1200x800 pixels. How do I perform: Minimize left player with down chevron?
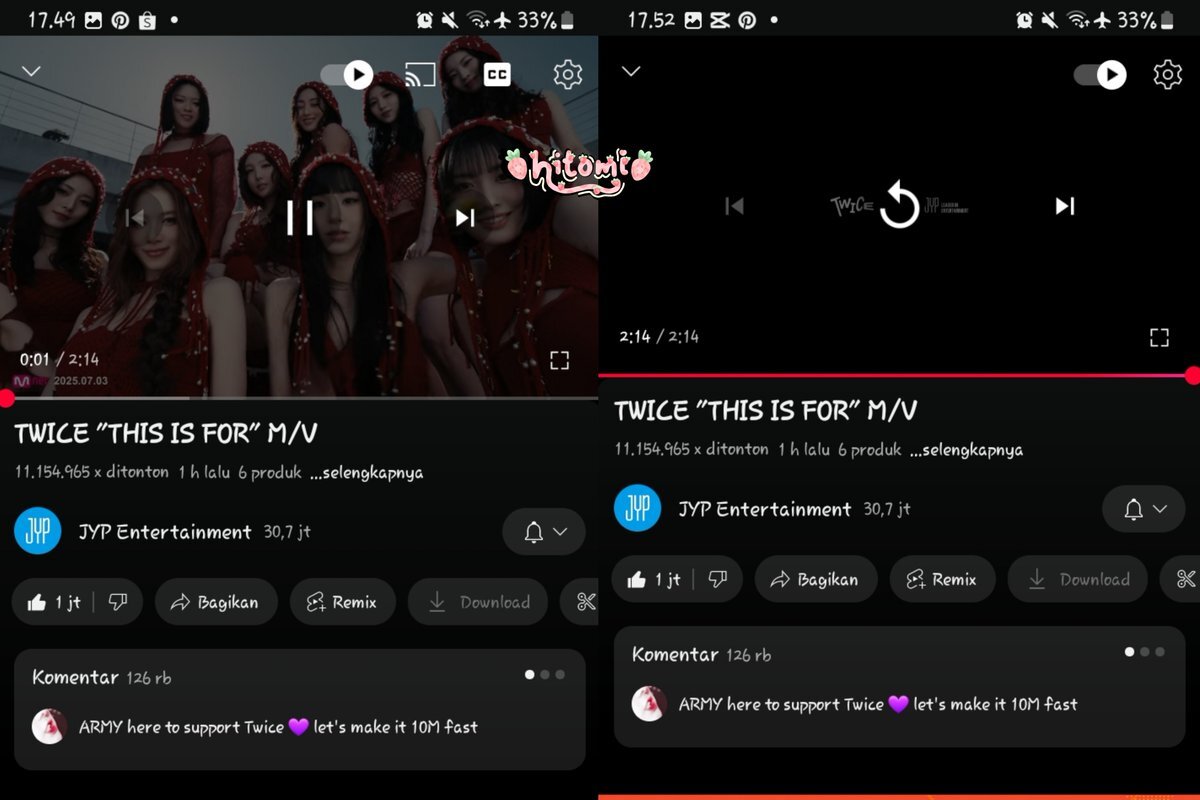31,71
